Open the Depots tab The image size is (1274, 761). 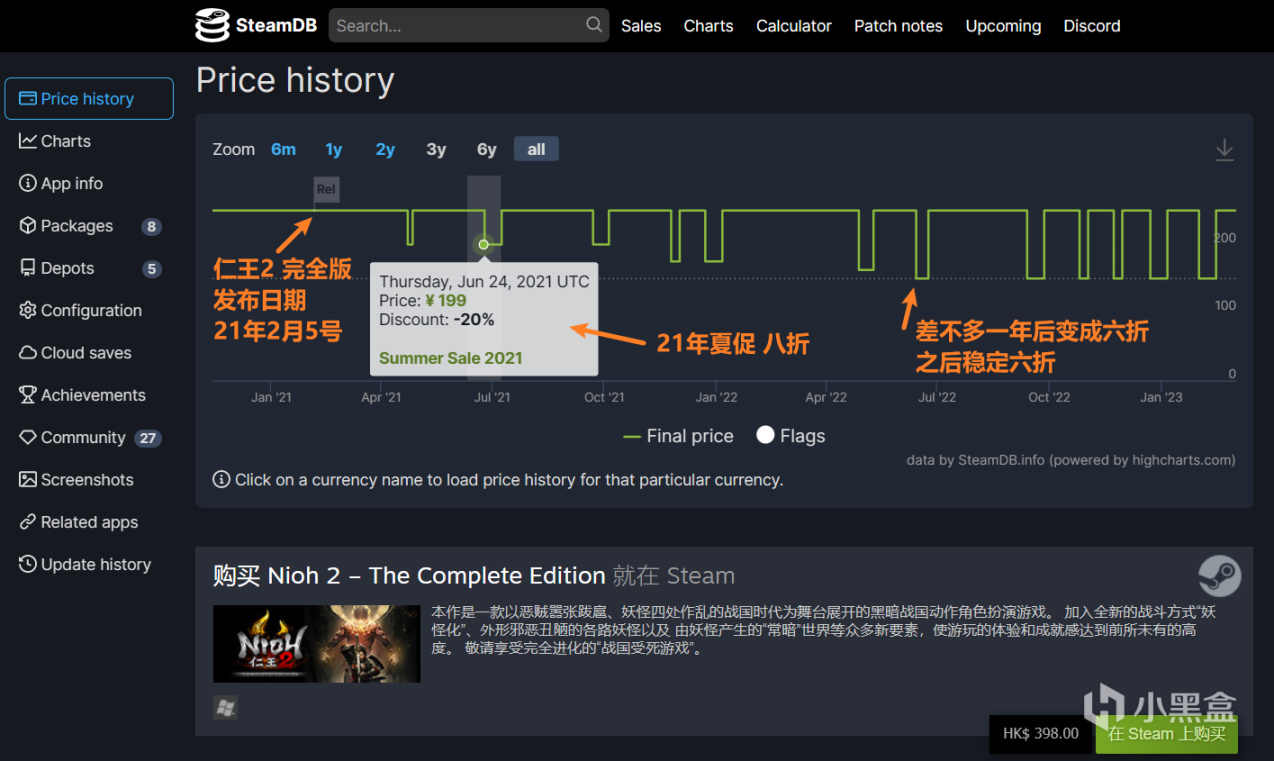[x=89, y=268]
